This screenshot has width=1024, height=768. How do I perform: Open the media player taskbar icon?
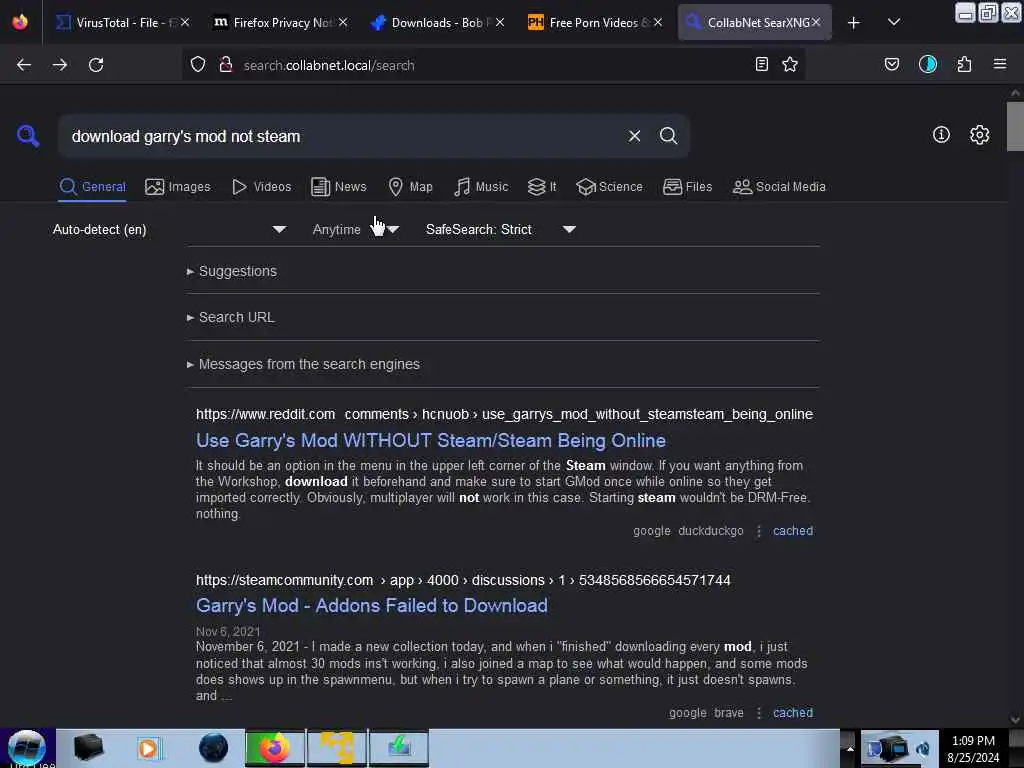point(148,748)
